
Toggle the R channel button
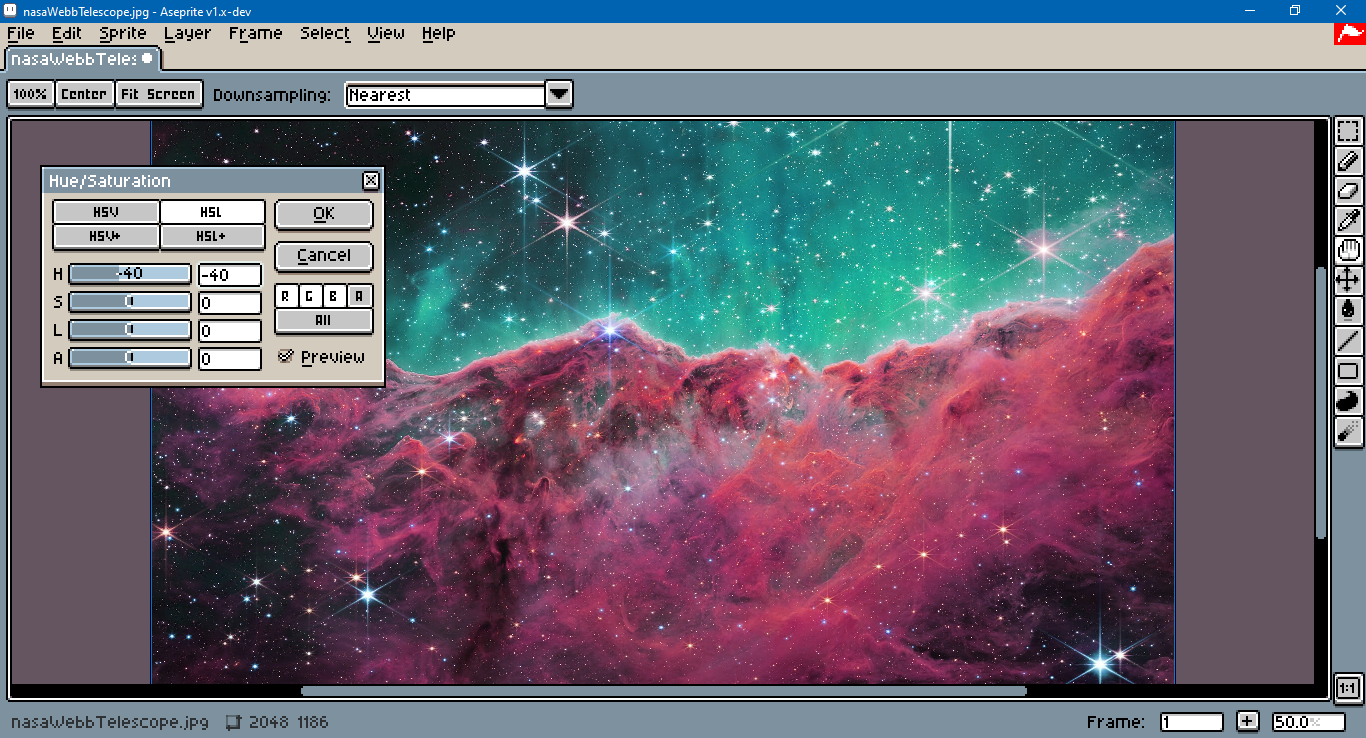coord(286,296)
